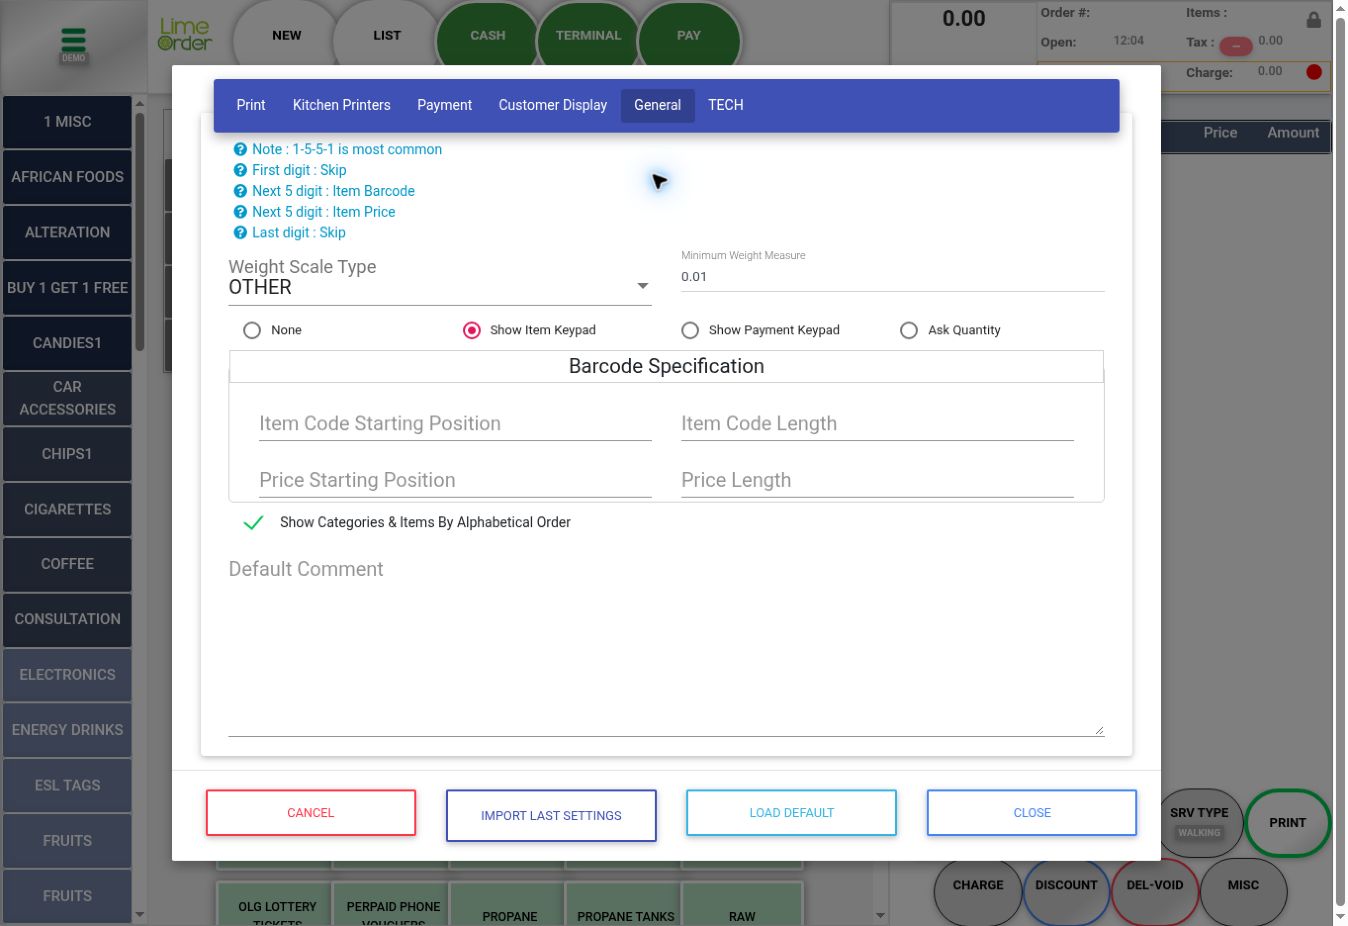Click the Lime Order logo
1348x926 pixels.
185,35
